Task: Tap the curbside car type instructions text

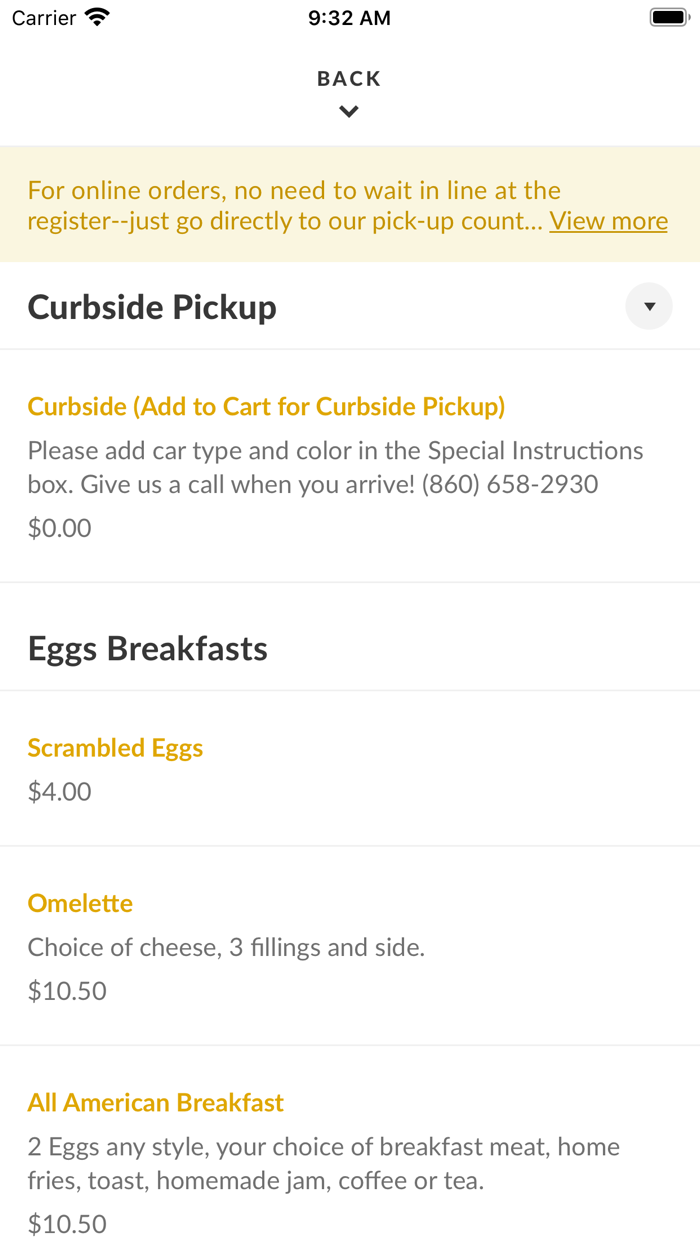Action: [x=335, y=467]
